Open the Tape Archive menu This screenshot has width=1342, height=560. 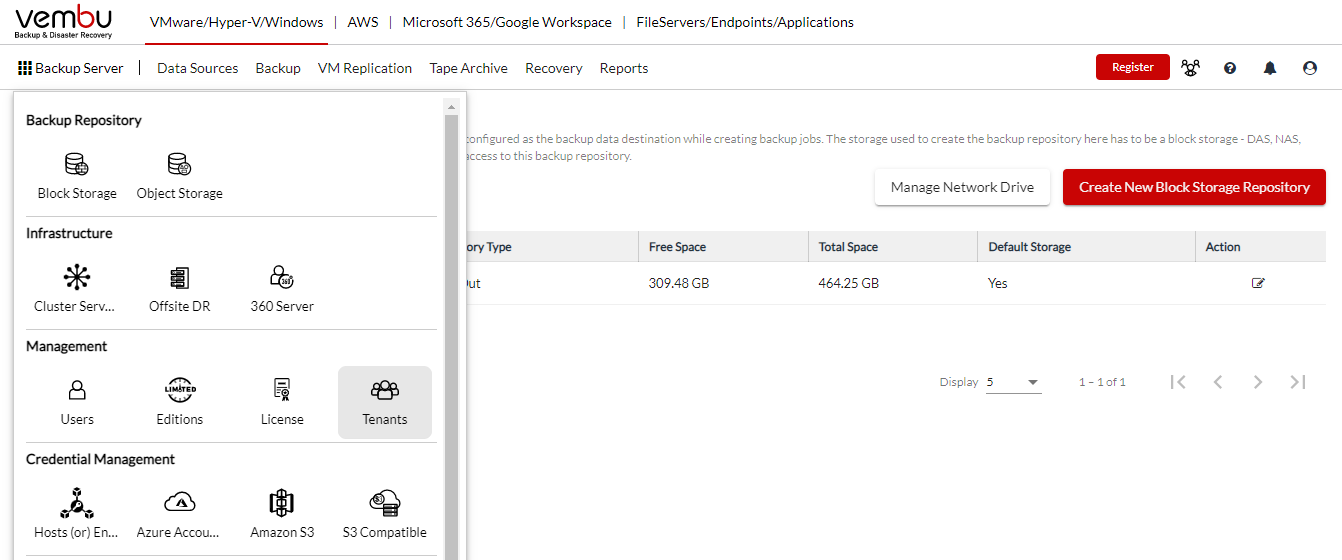[469, 68]
